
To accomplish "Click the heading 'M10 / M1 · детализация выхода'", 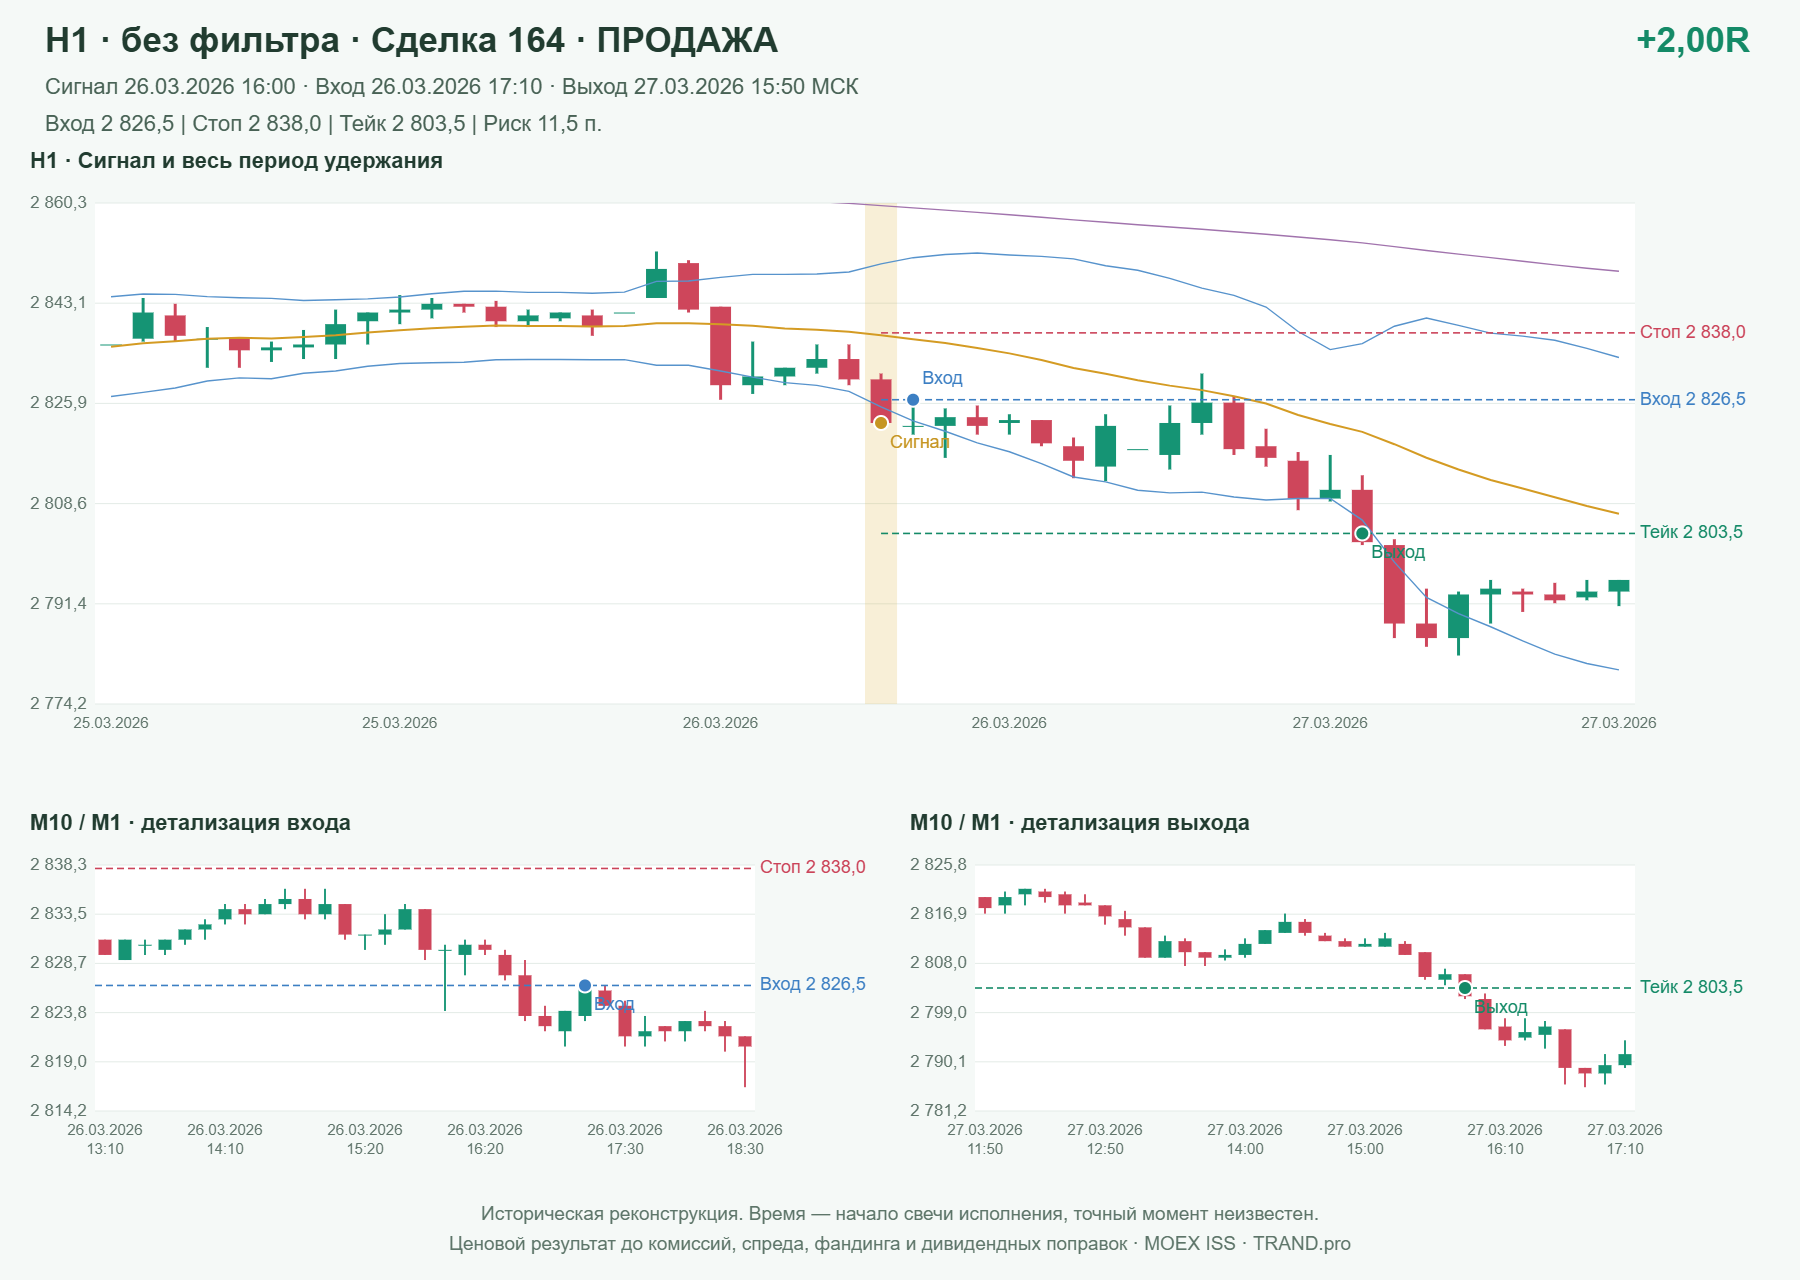I will [1080, 823].
